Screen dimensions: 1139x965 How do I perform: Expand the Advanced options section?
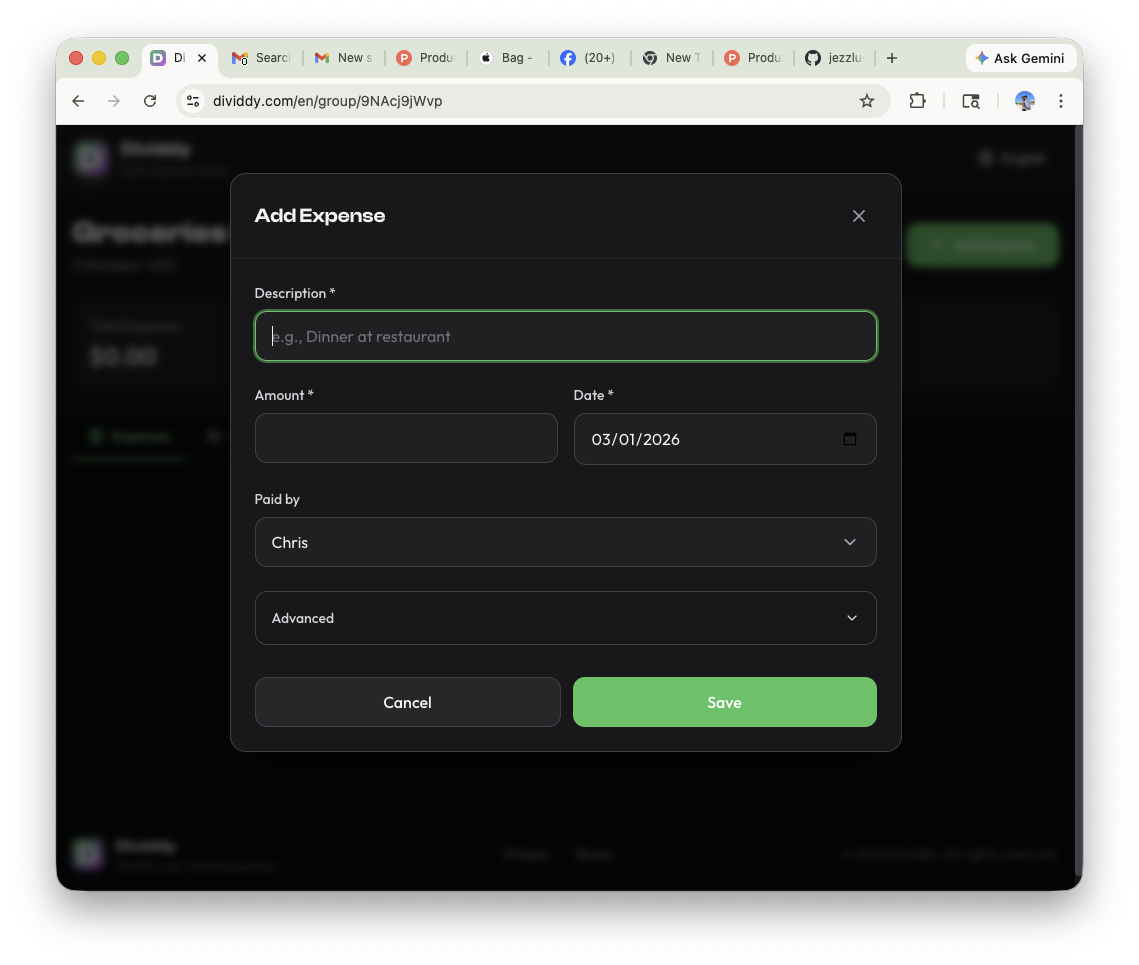pos(566,618)
